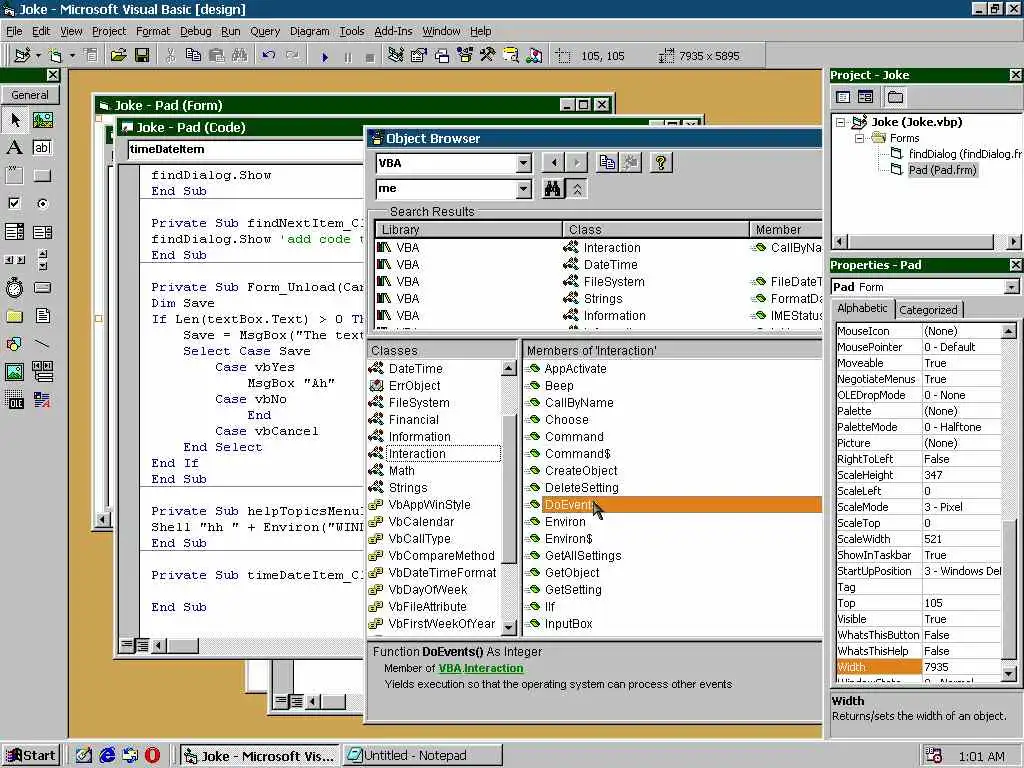Switch to the Categorized properties tab
Viewport: 1024px width, 768px height.
click(928, 310)
